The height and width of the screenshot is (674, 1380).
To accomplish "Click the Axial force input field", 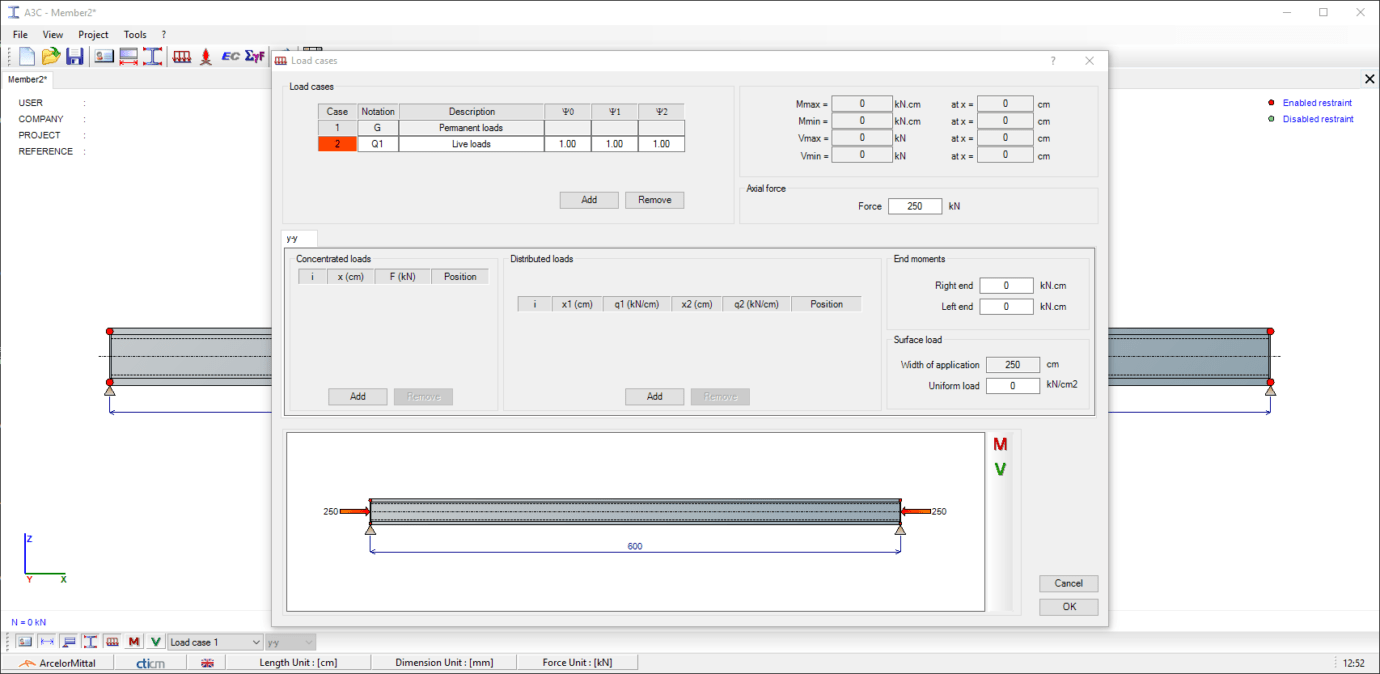I will pos(915,206).
